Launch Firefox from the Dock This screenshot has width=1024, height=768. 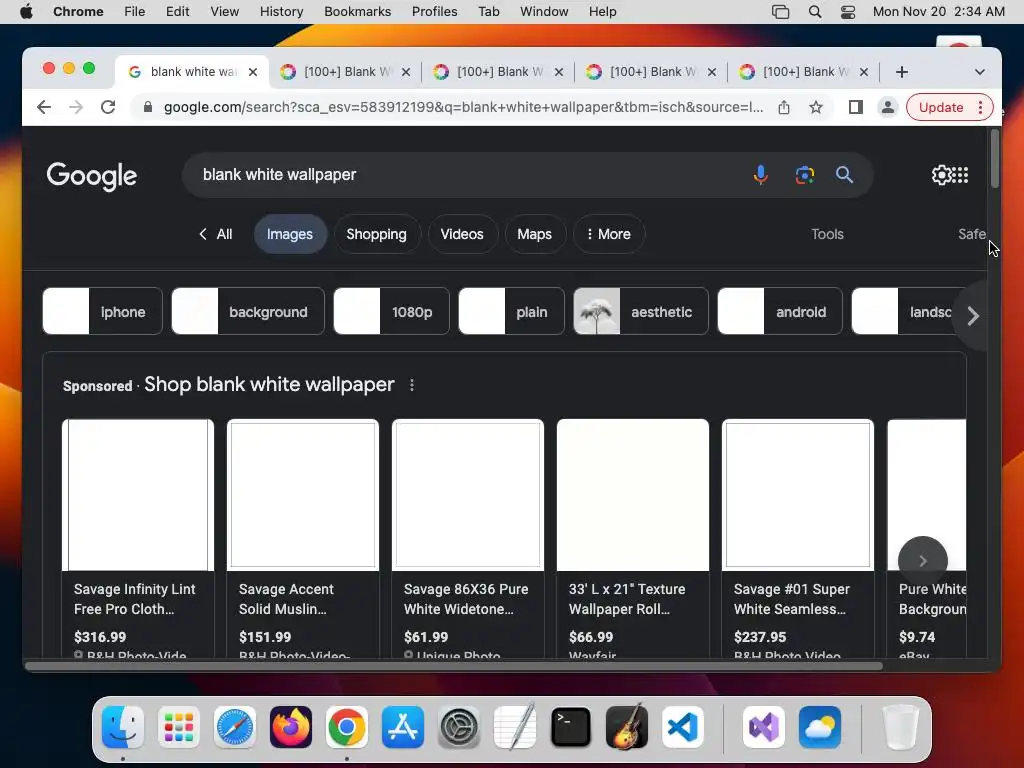[x=291, y=727]
